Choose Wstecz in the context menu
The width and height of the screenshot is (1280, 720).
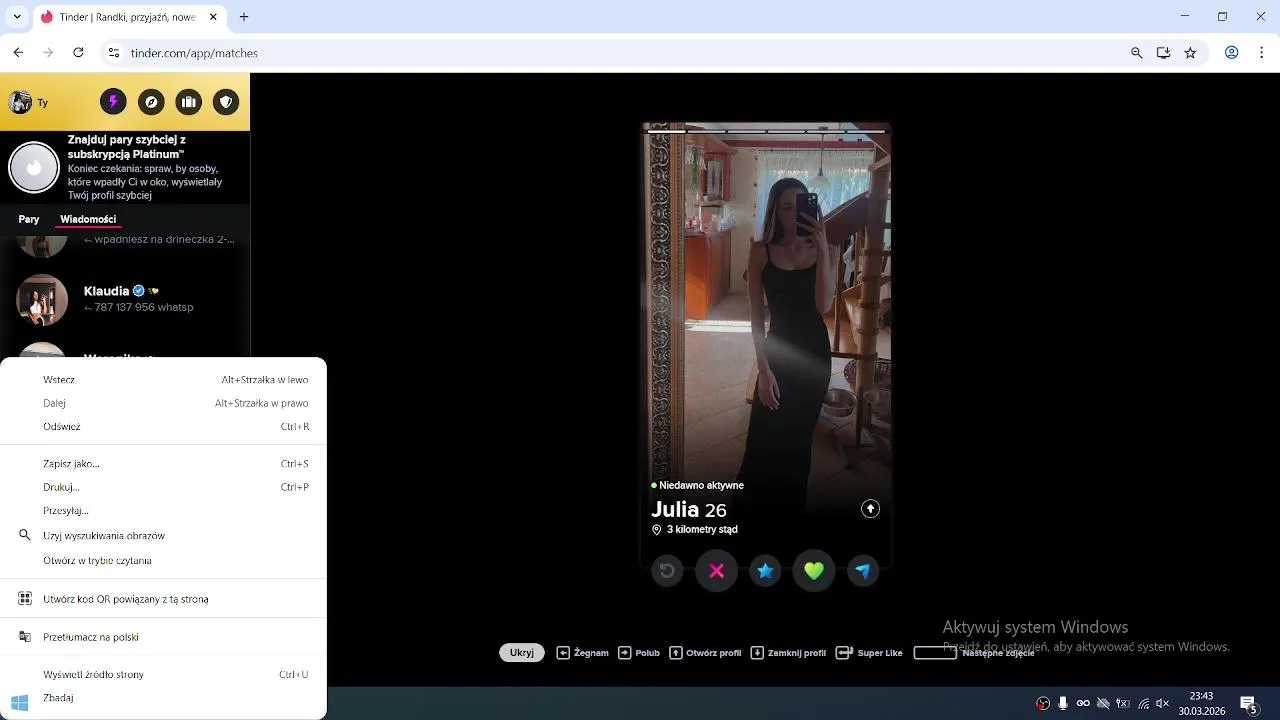pos(164,380)
